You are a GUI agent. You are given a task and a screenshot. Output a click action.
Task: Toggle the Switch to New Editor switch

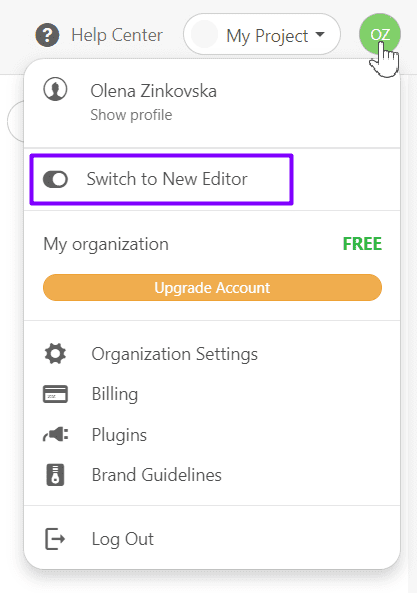(55, 179)
